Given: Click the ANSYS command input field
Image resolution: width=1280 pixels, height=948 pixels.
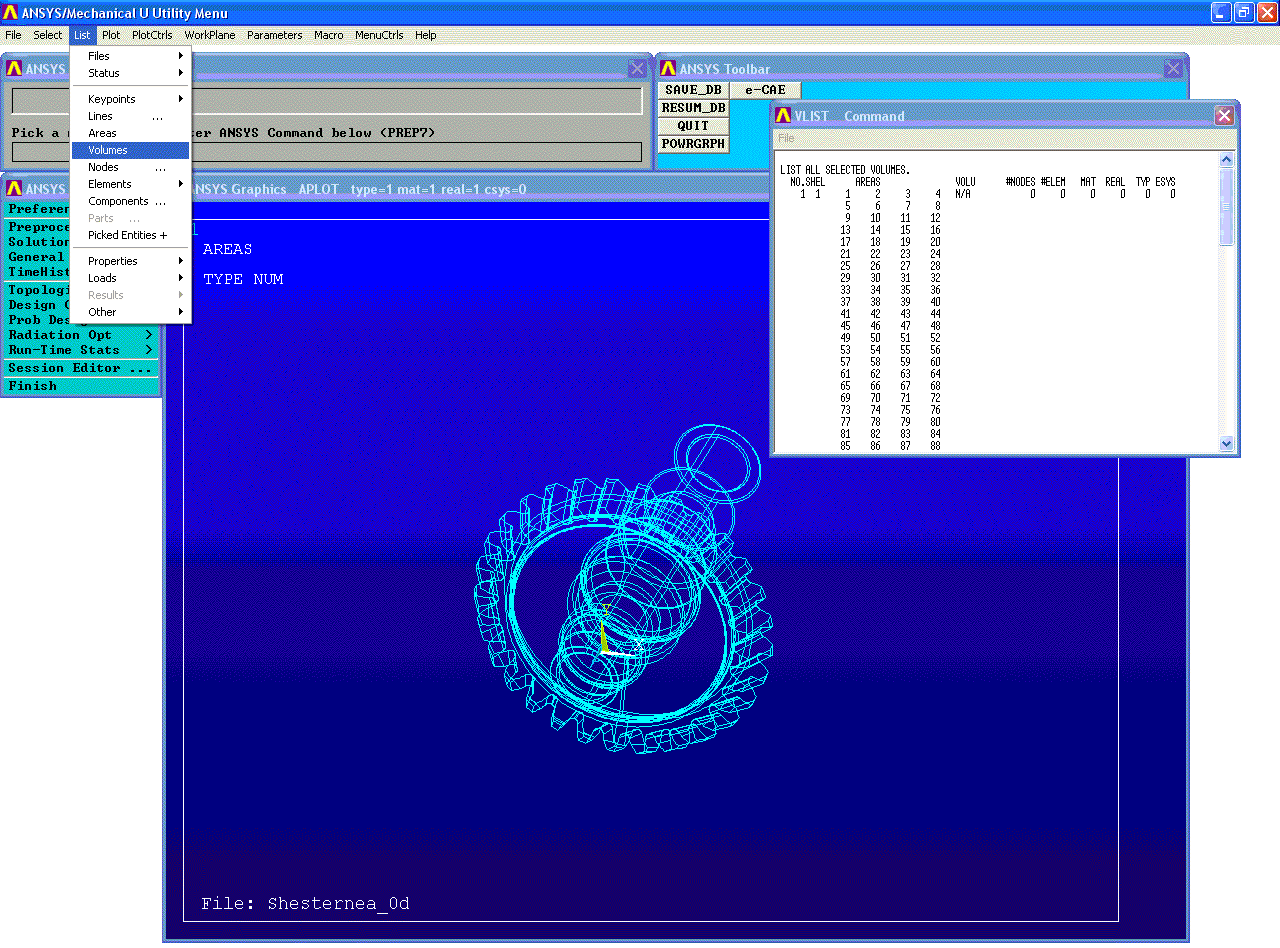Looking at the screenshot, I should pyautogui.click(x=327, y=152).
